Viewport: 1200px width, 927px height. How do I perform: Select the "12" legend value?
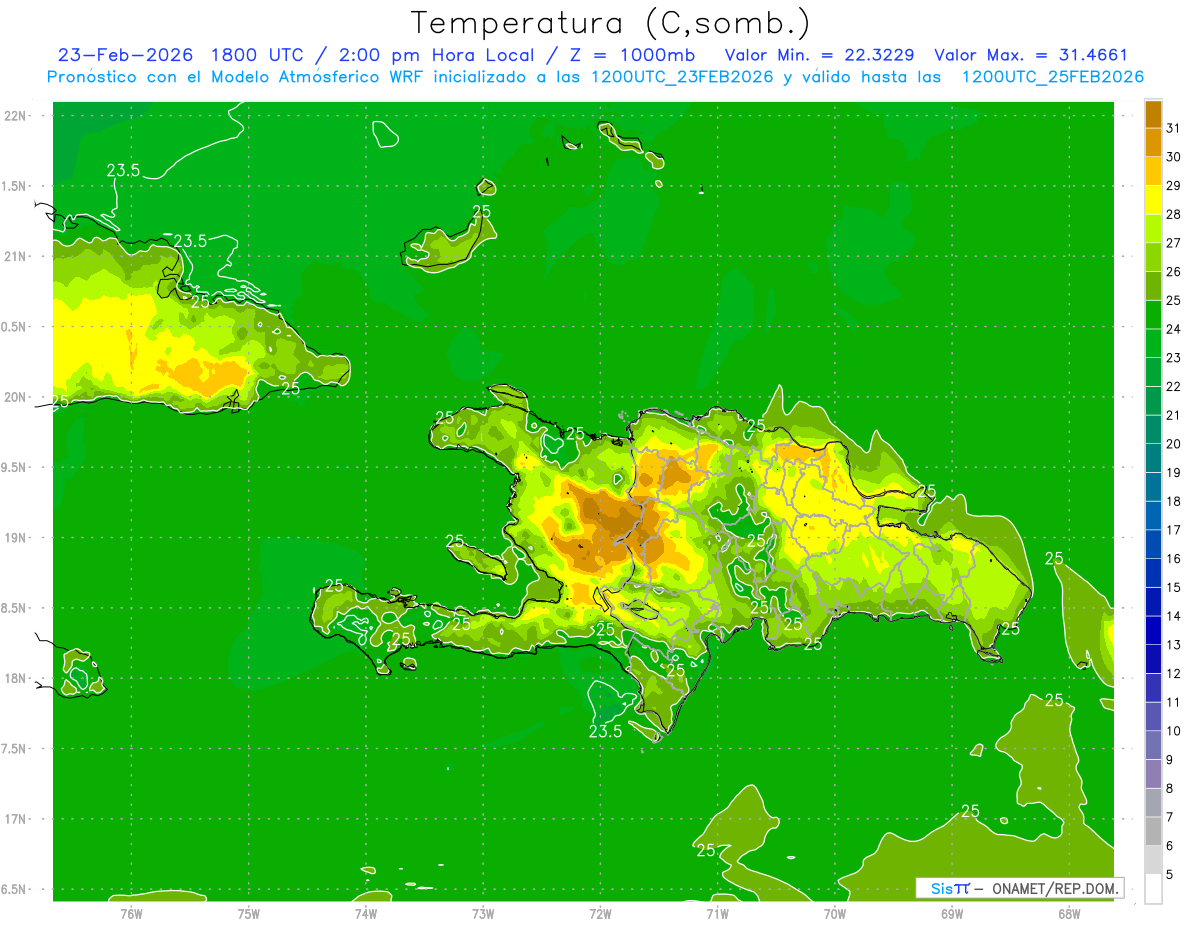click(x=1173, y=674)
